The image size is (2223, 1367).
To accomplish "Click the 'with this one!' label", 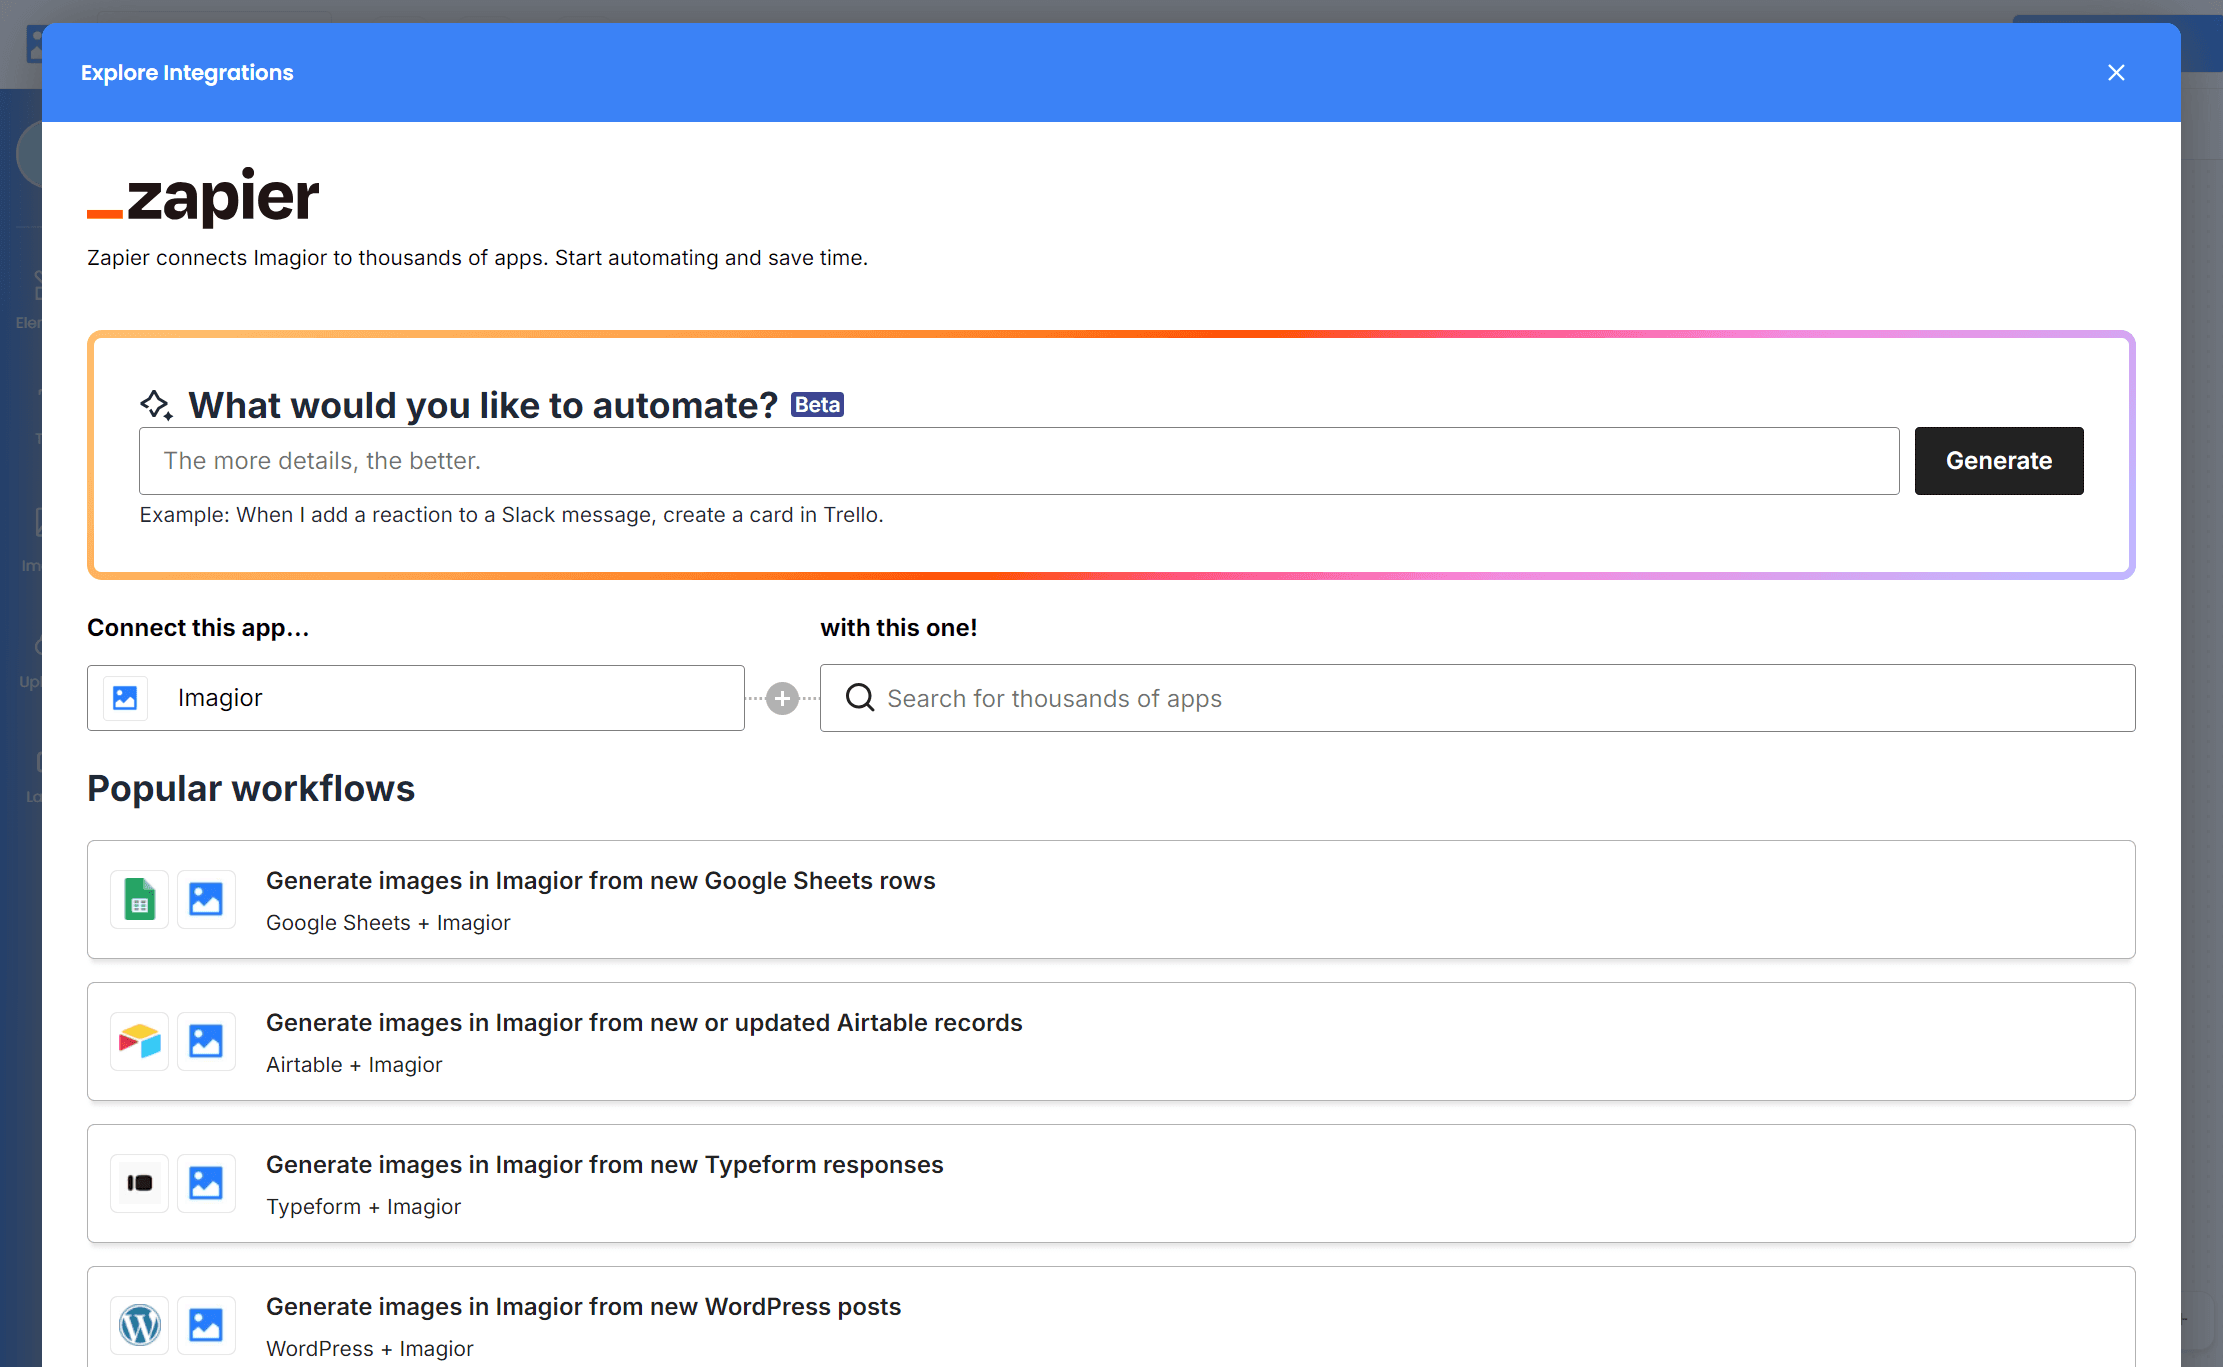I will pyautogui.click(x=899, y=628).
